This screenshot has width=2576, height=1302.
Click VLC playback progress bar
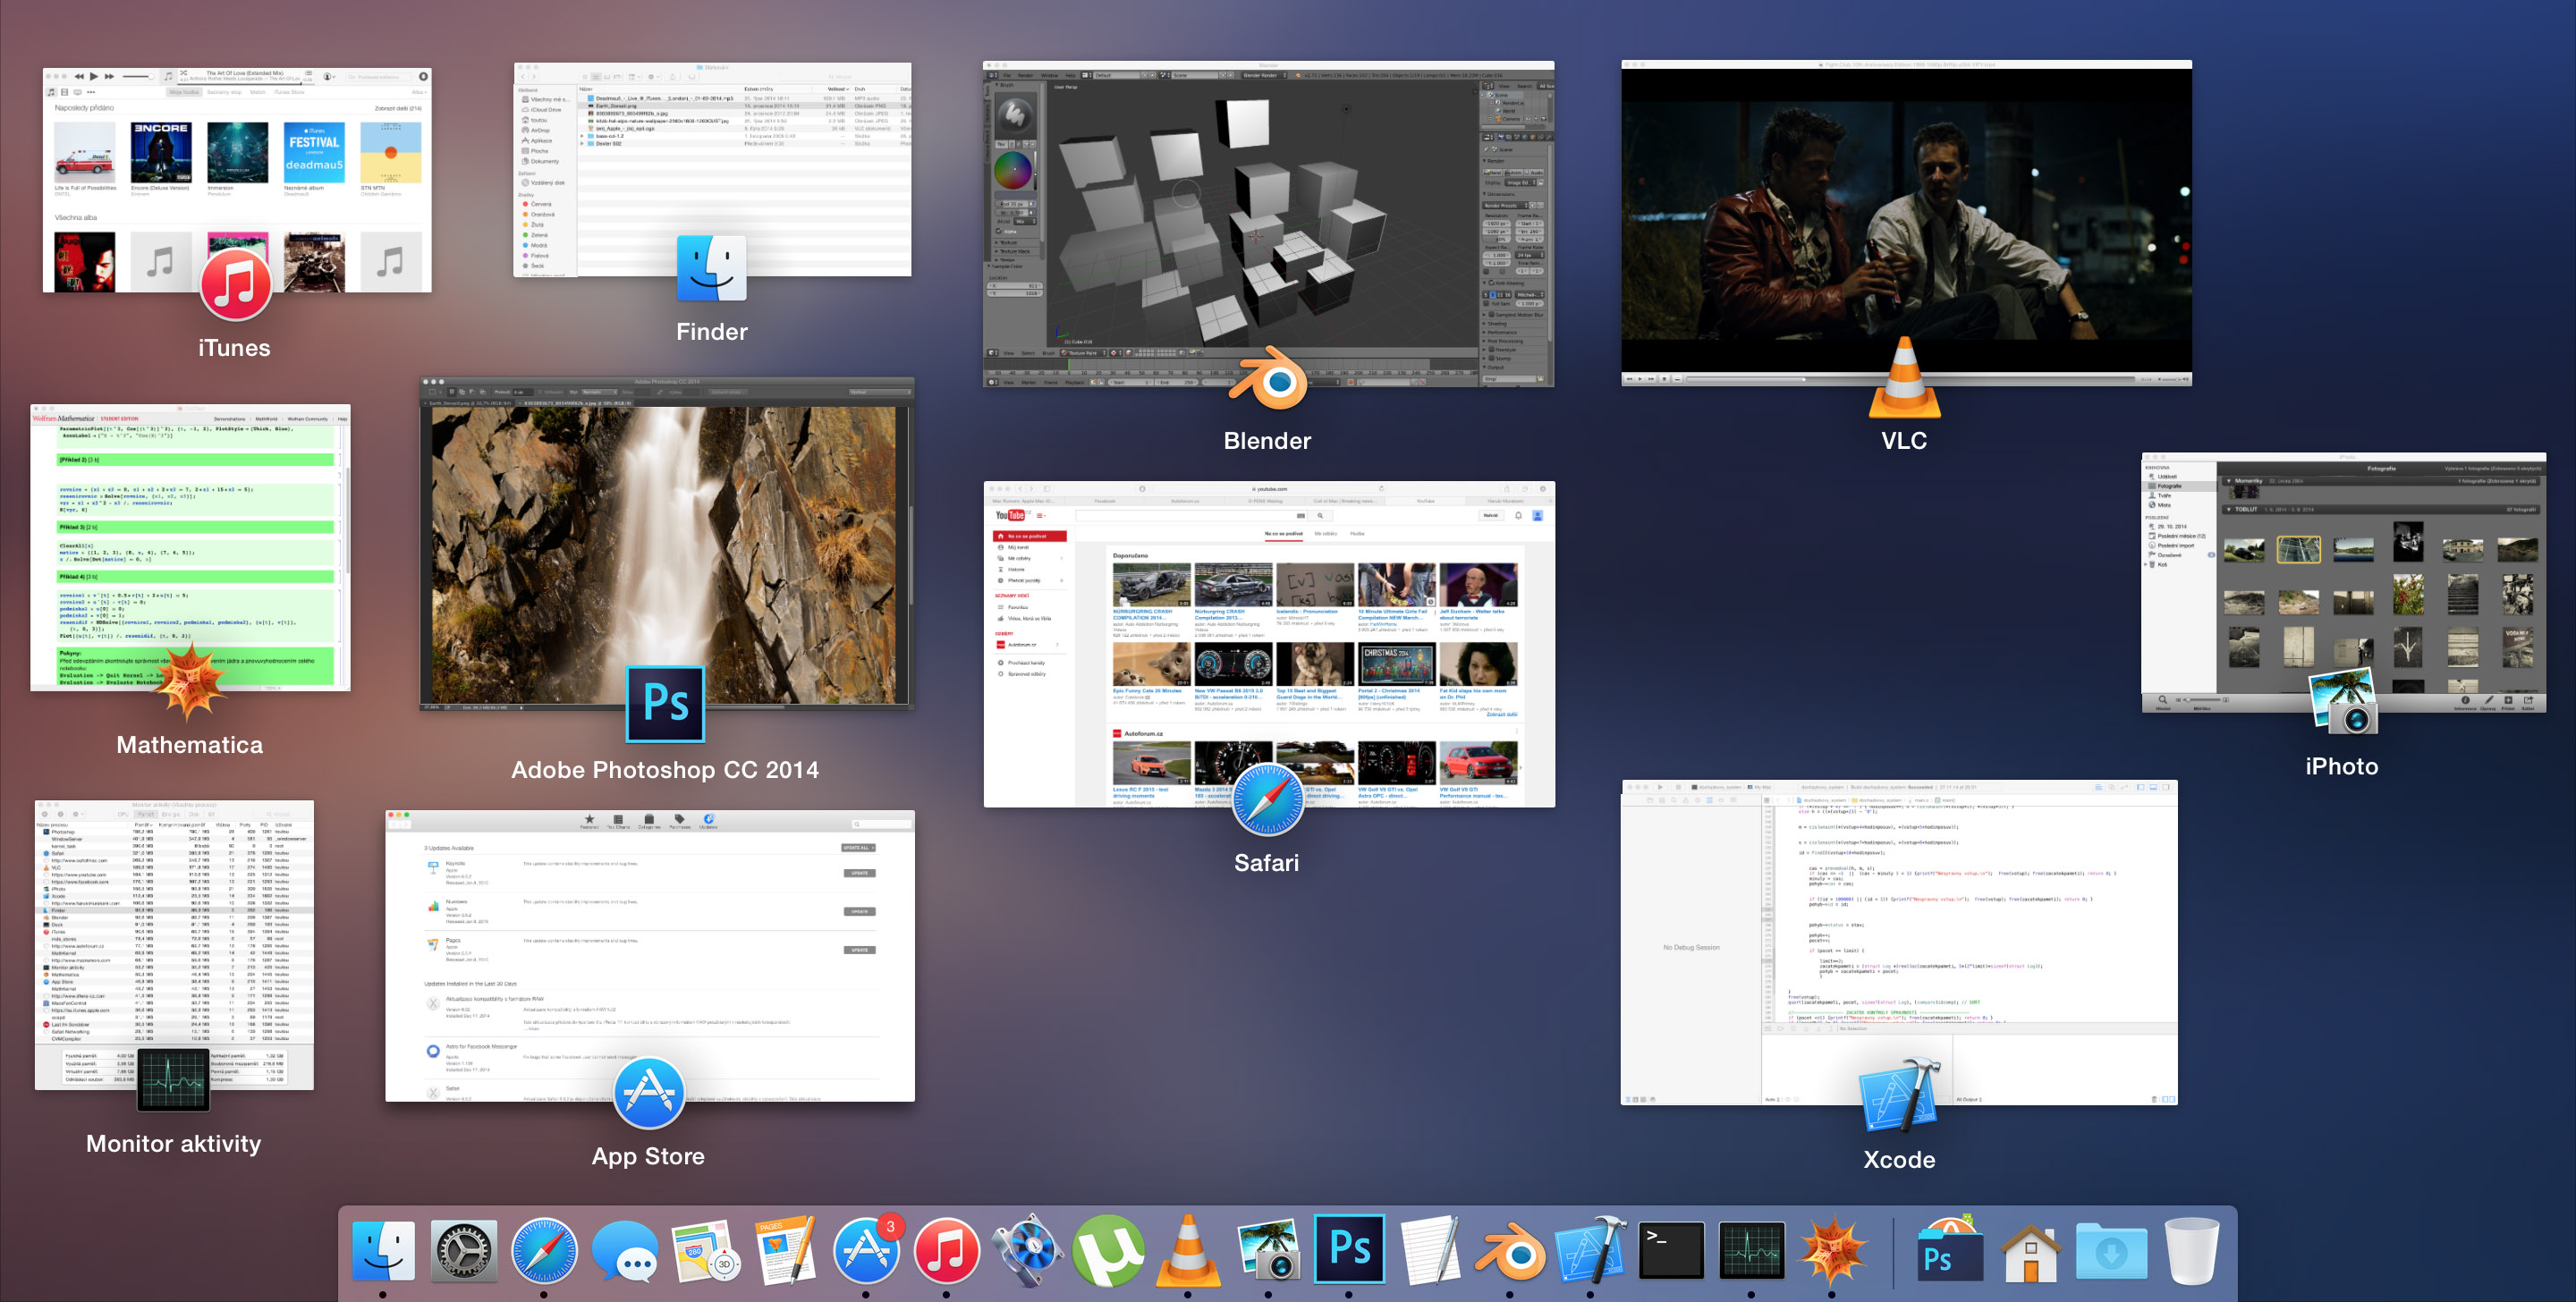(1910, 379)
